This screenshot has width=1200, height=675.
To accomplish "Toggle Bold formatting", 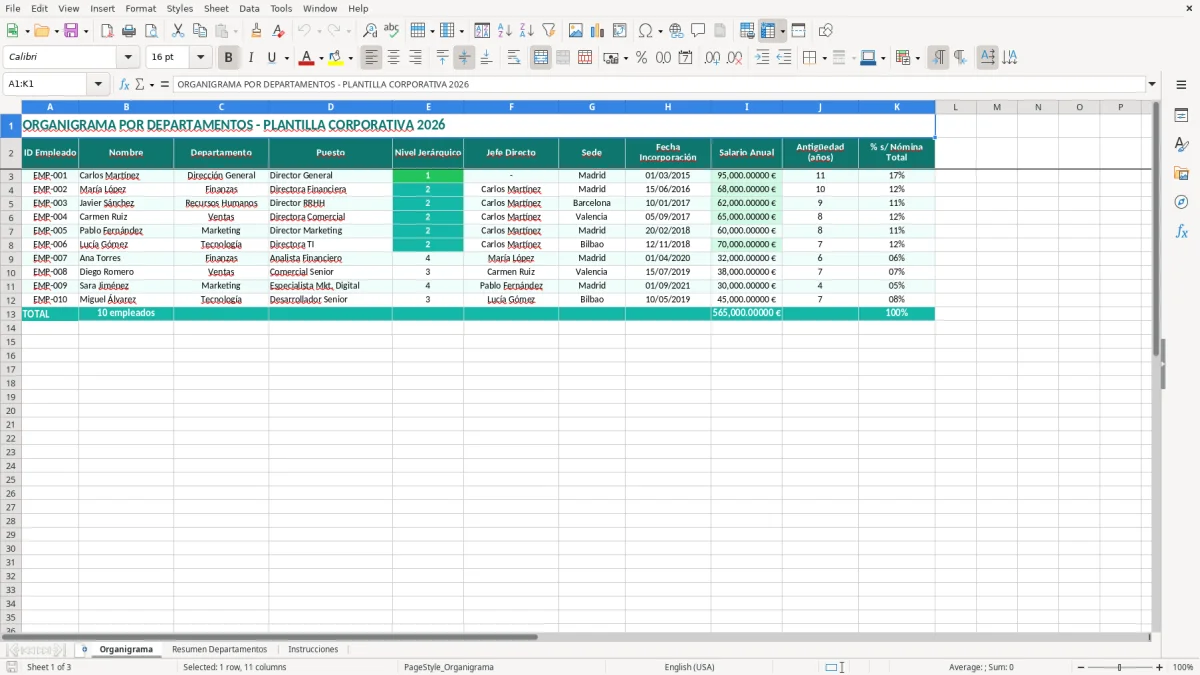I will point(229,58).
